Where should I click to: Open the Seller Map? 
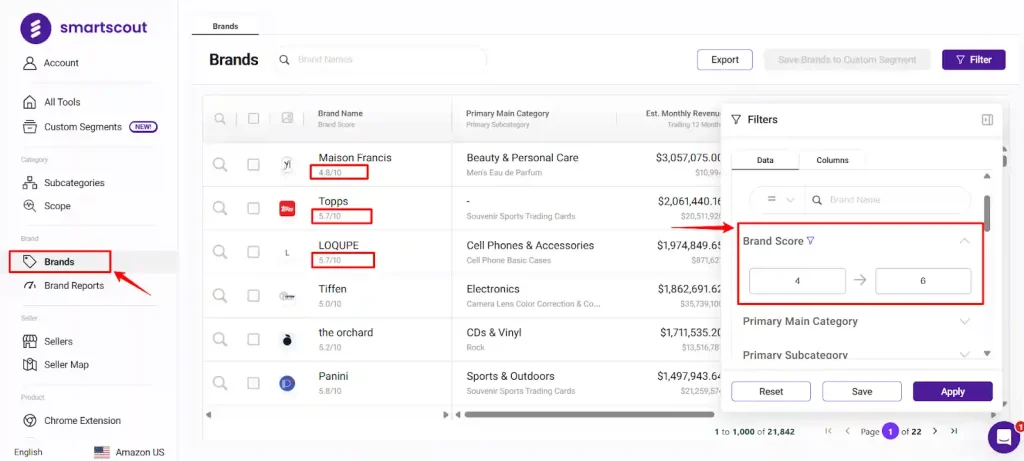[x=55, y=364]
